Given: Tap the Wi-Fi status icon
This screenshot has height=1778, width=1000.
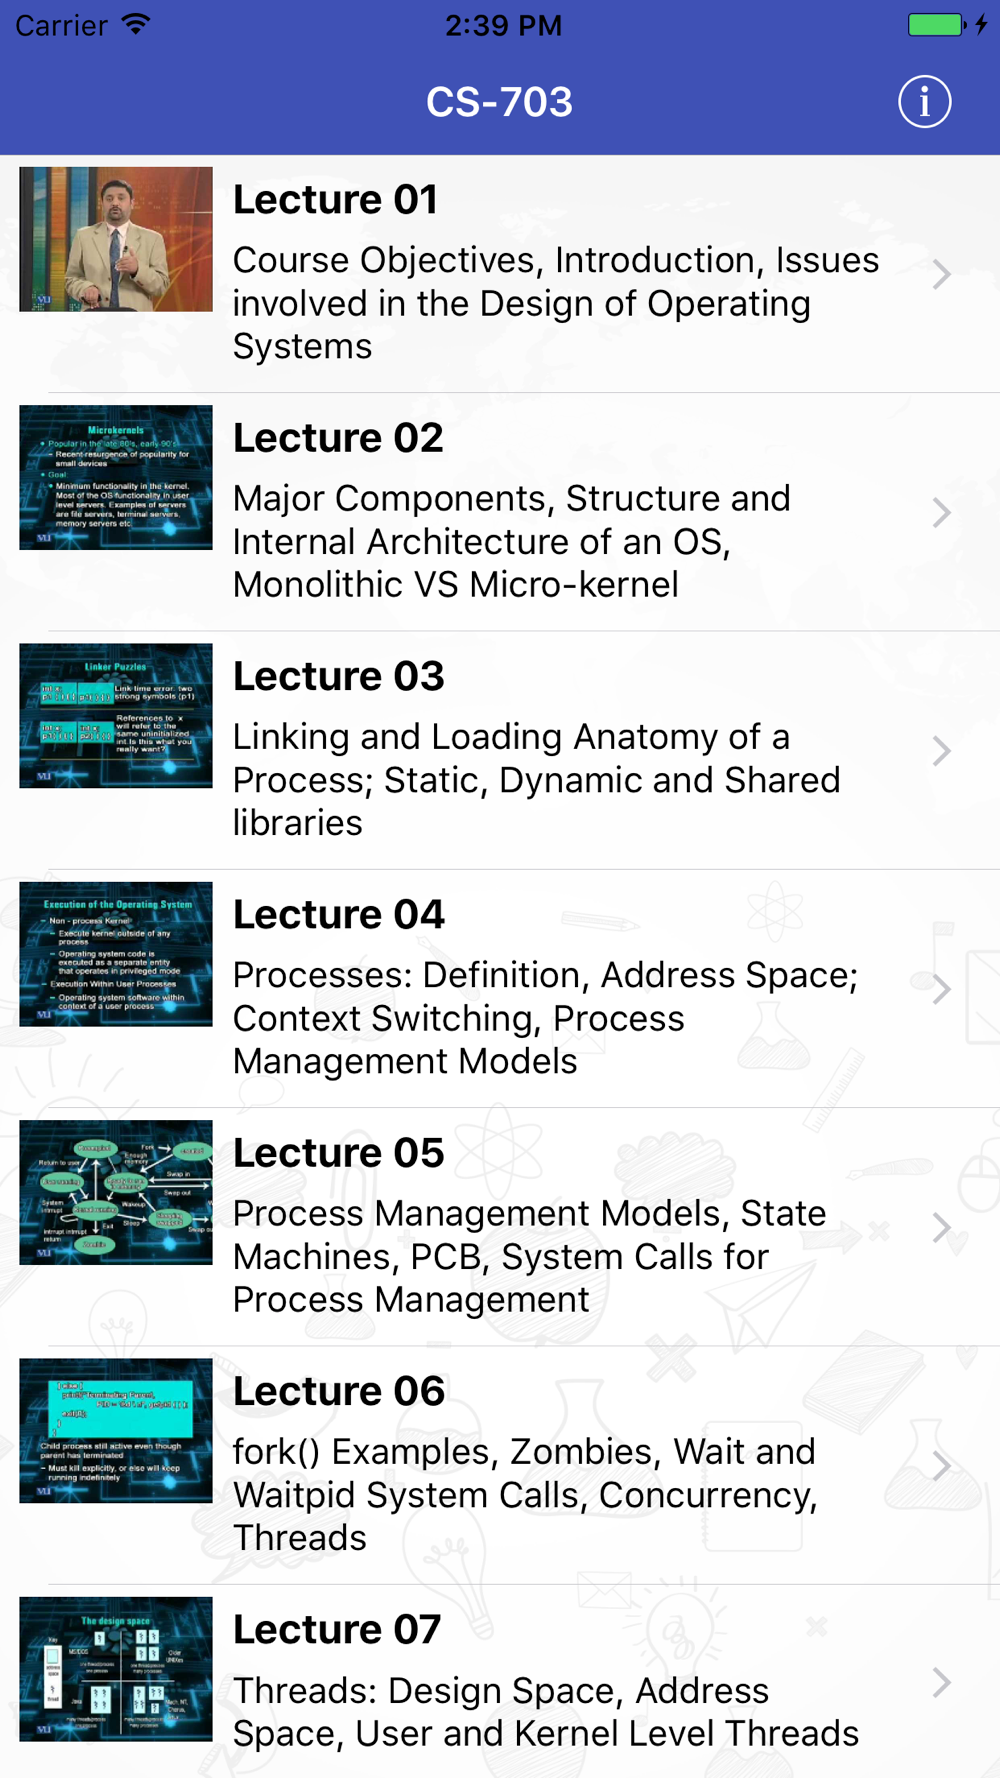Looking at the screenshot, I should (135, 25).
